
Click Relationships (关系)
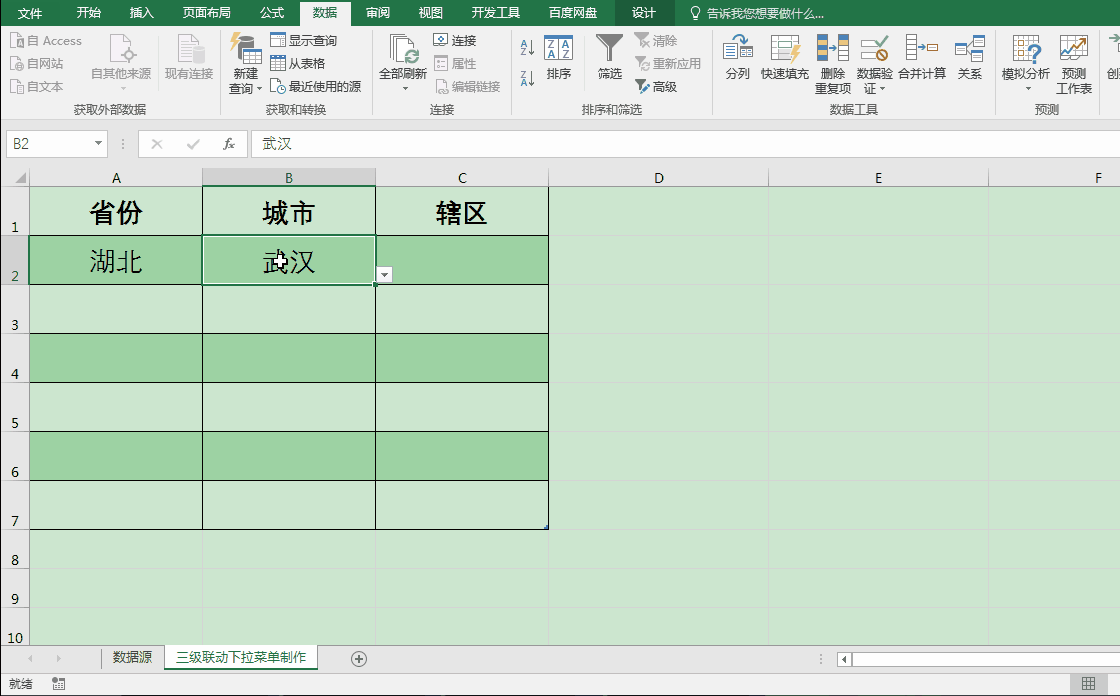(969, 57)
